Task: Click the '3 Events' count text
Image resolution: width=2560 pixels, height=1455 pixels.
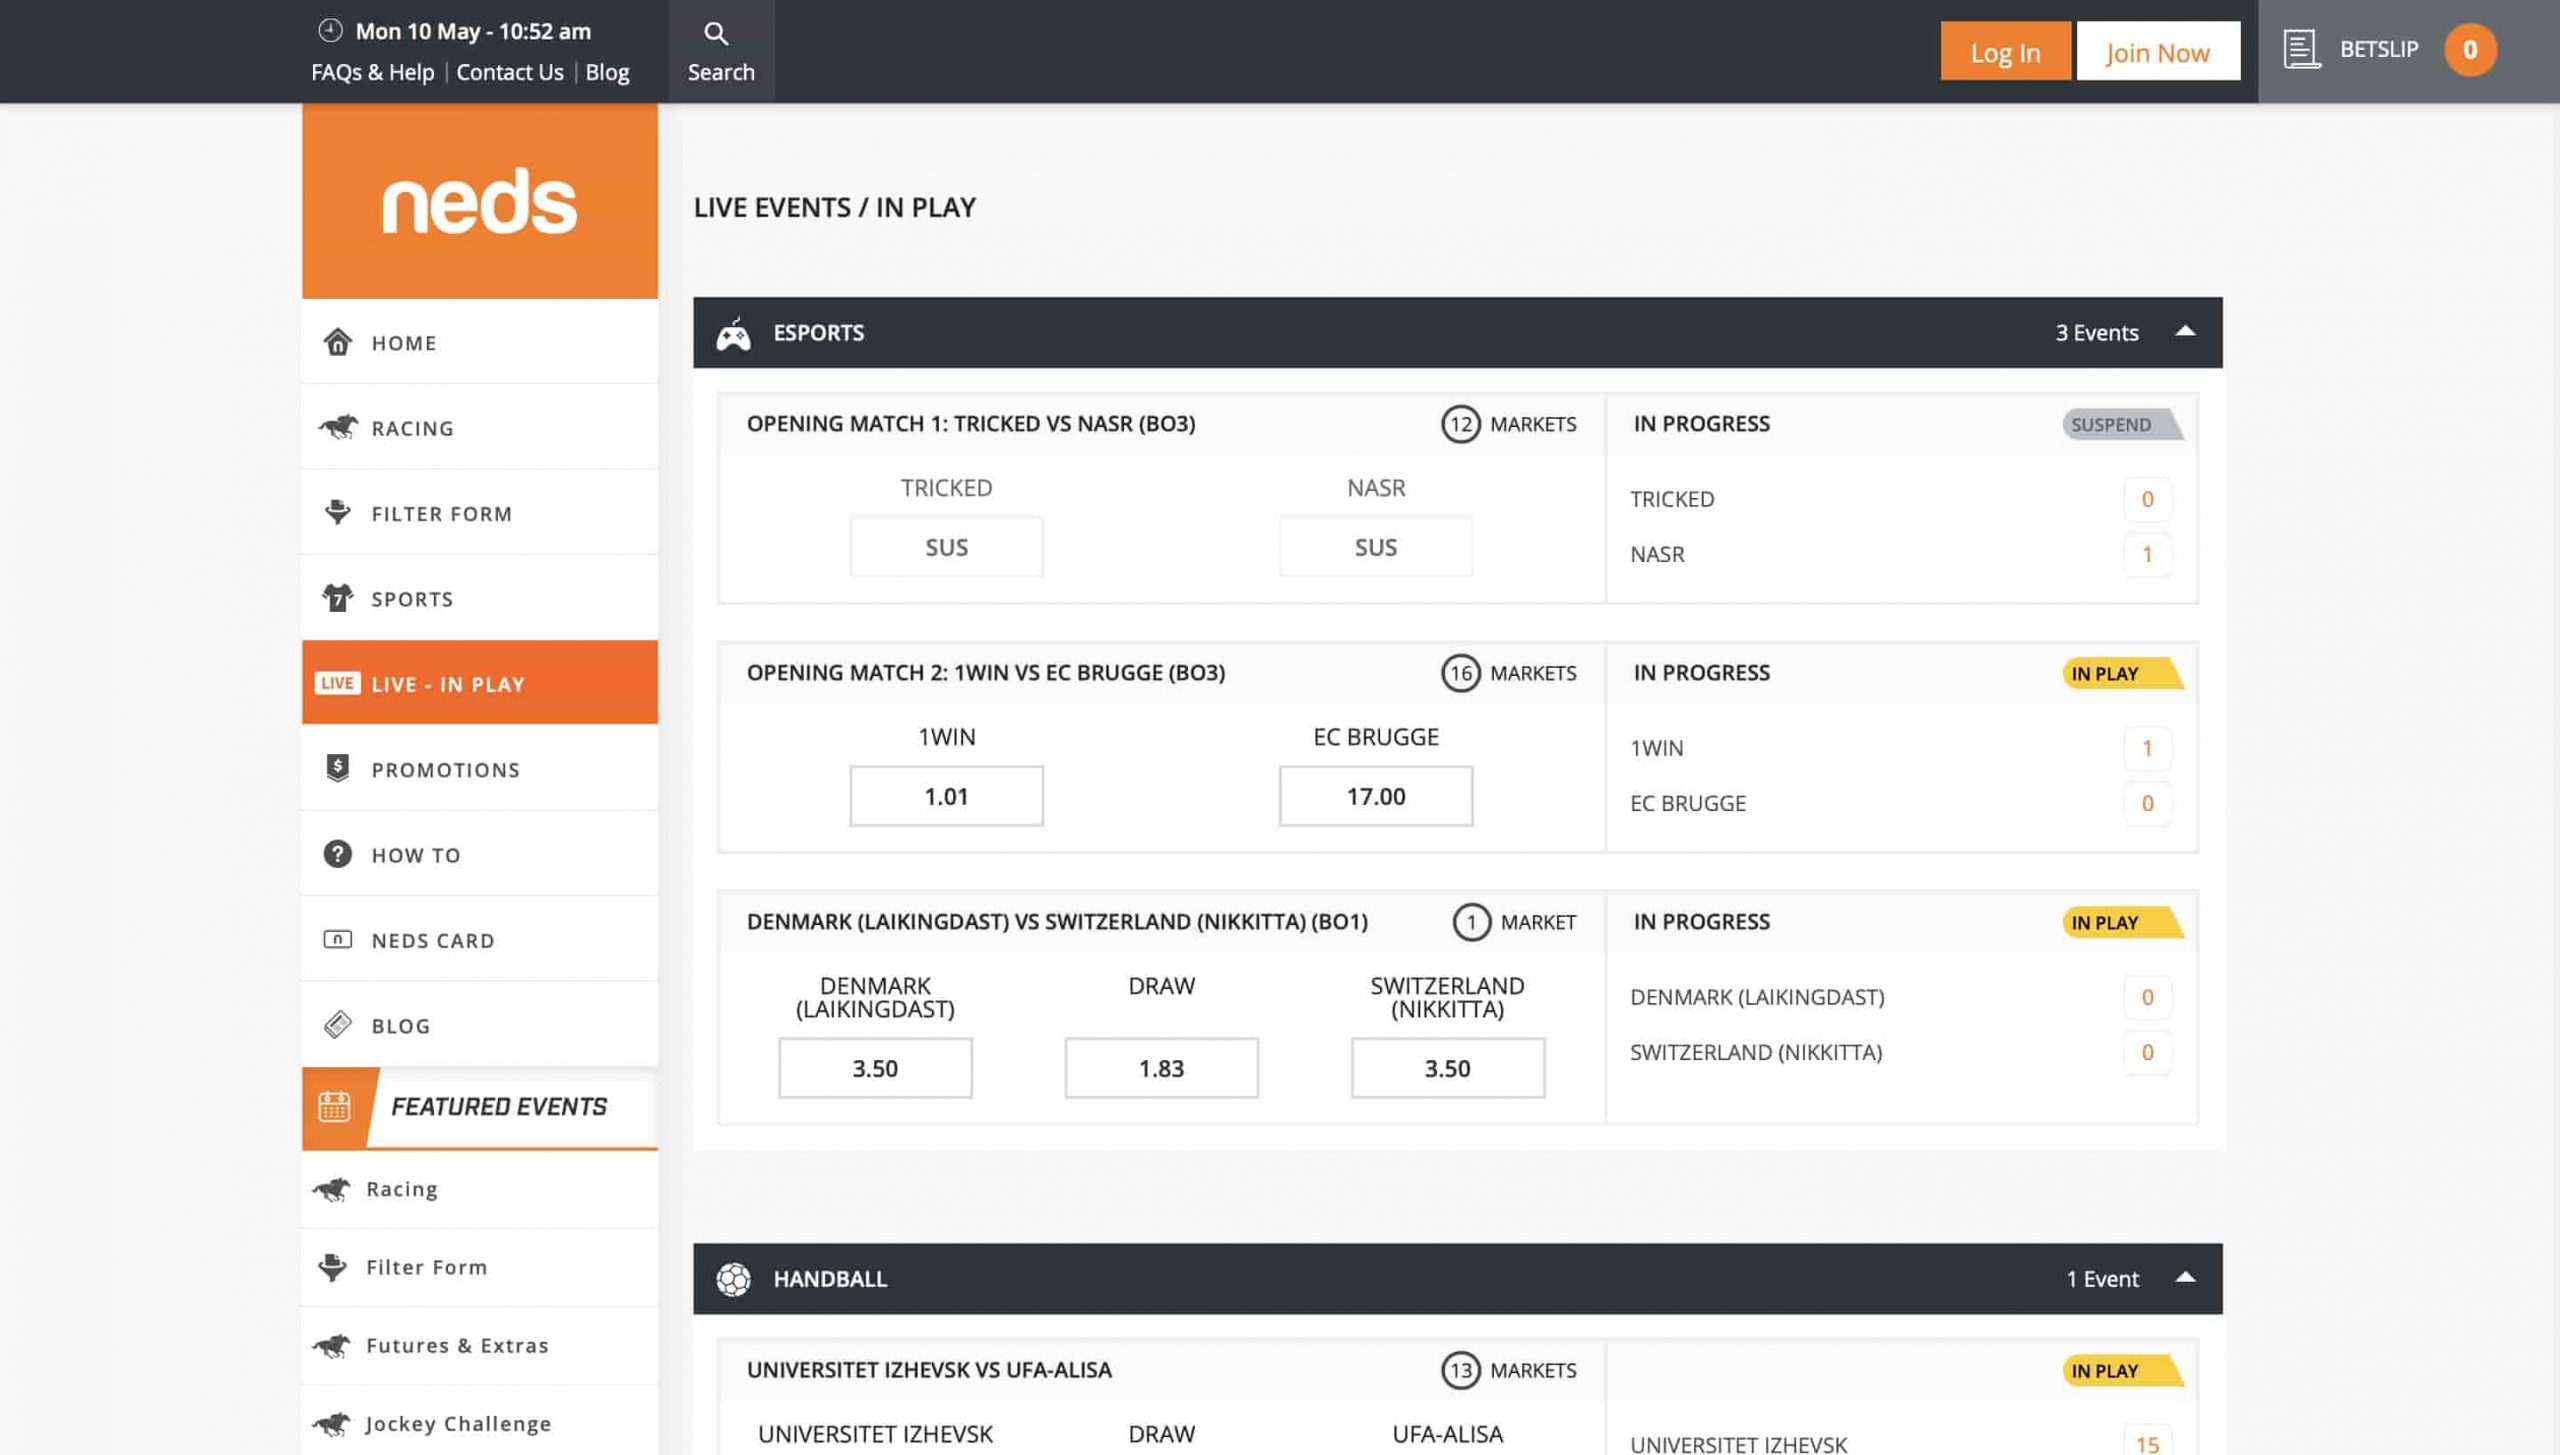Action: click(x=2096, y=333)
